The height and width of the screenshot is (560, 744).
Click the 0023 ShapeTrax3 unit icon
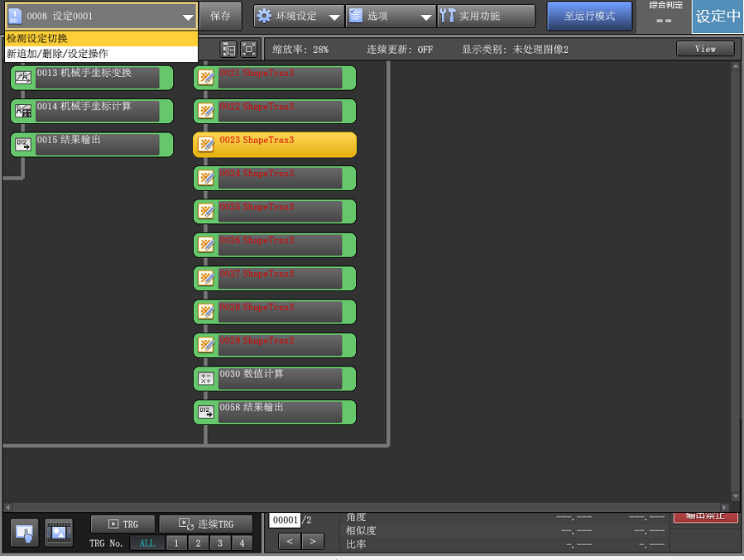pyautogui.click(x=206, y=144)
